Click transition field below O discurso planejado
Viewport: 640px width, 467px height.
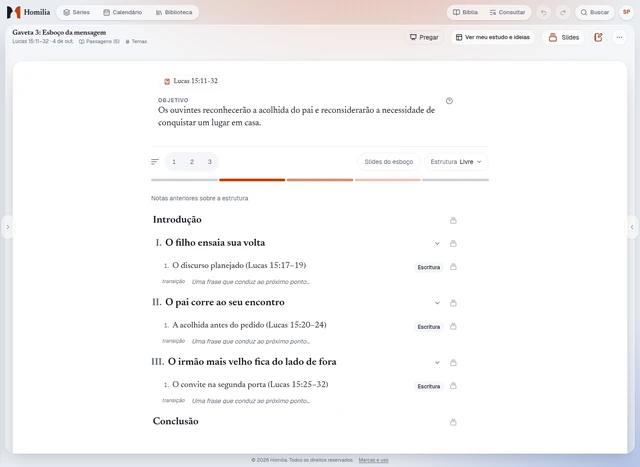point(251,282)
